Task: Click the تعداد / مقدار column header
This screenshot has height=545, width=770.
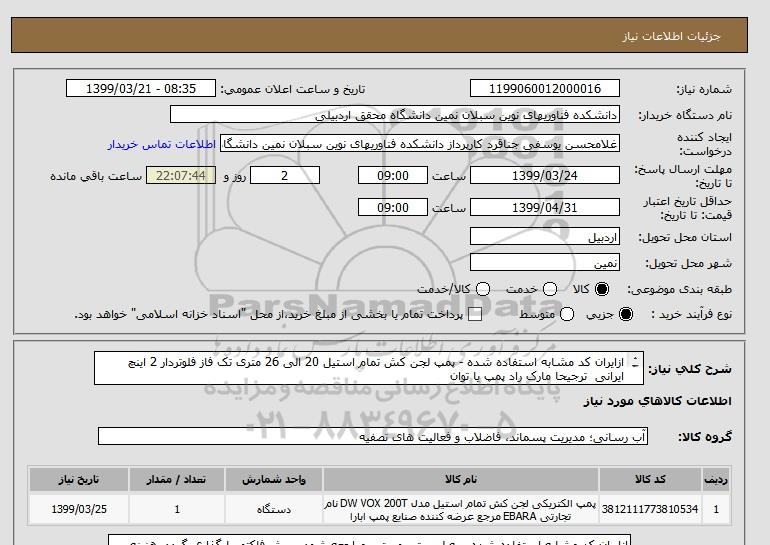Action: (177, 480)
